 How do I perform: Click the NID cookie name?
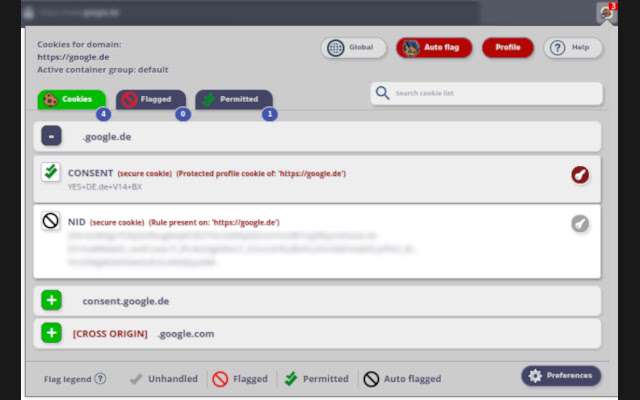pos(77,222)
